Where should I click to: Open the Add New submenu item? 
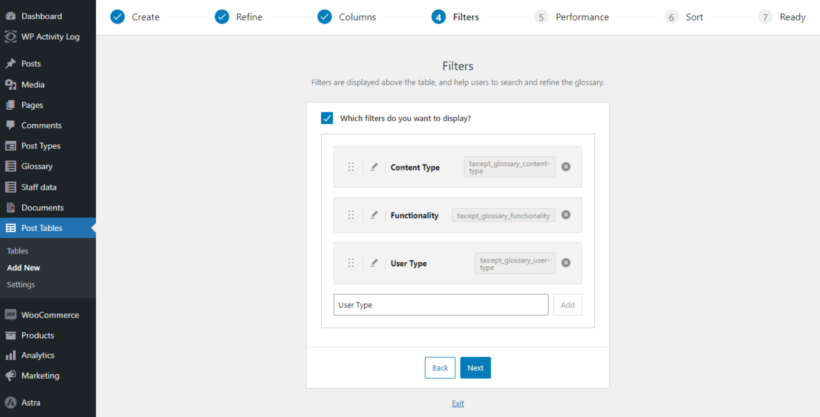tap(24, 268)
